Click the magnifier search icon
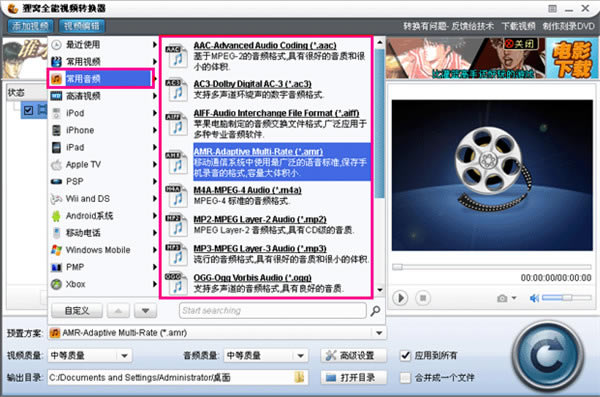The height and width of the screenshot is (397, 600). pyautogui.click(x=375, y=311)
